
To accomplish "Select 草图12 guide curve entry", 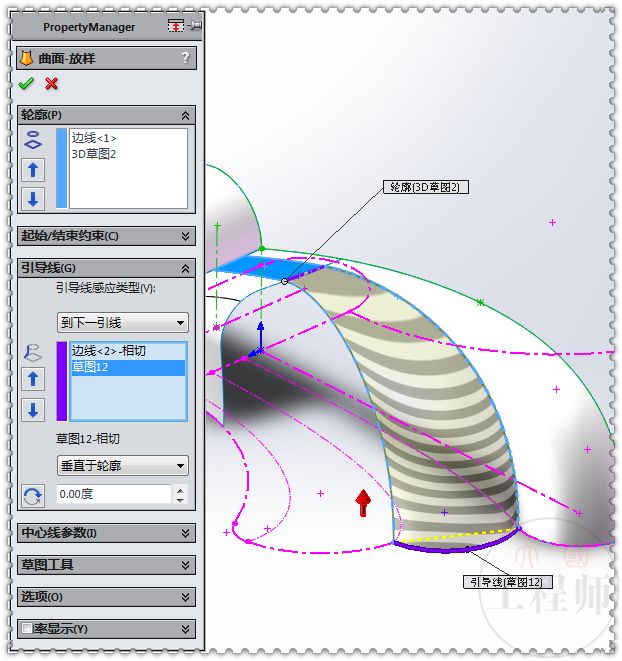I will 128,367.
